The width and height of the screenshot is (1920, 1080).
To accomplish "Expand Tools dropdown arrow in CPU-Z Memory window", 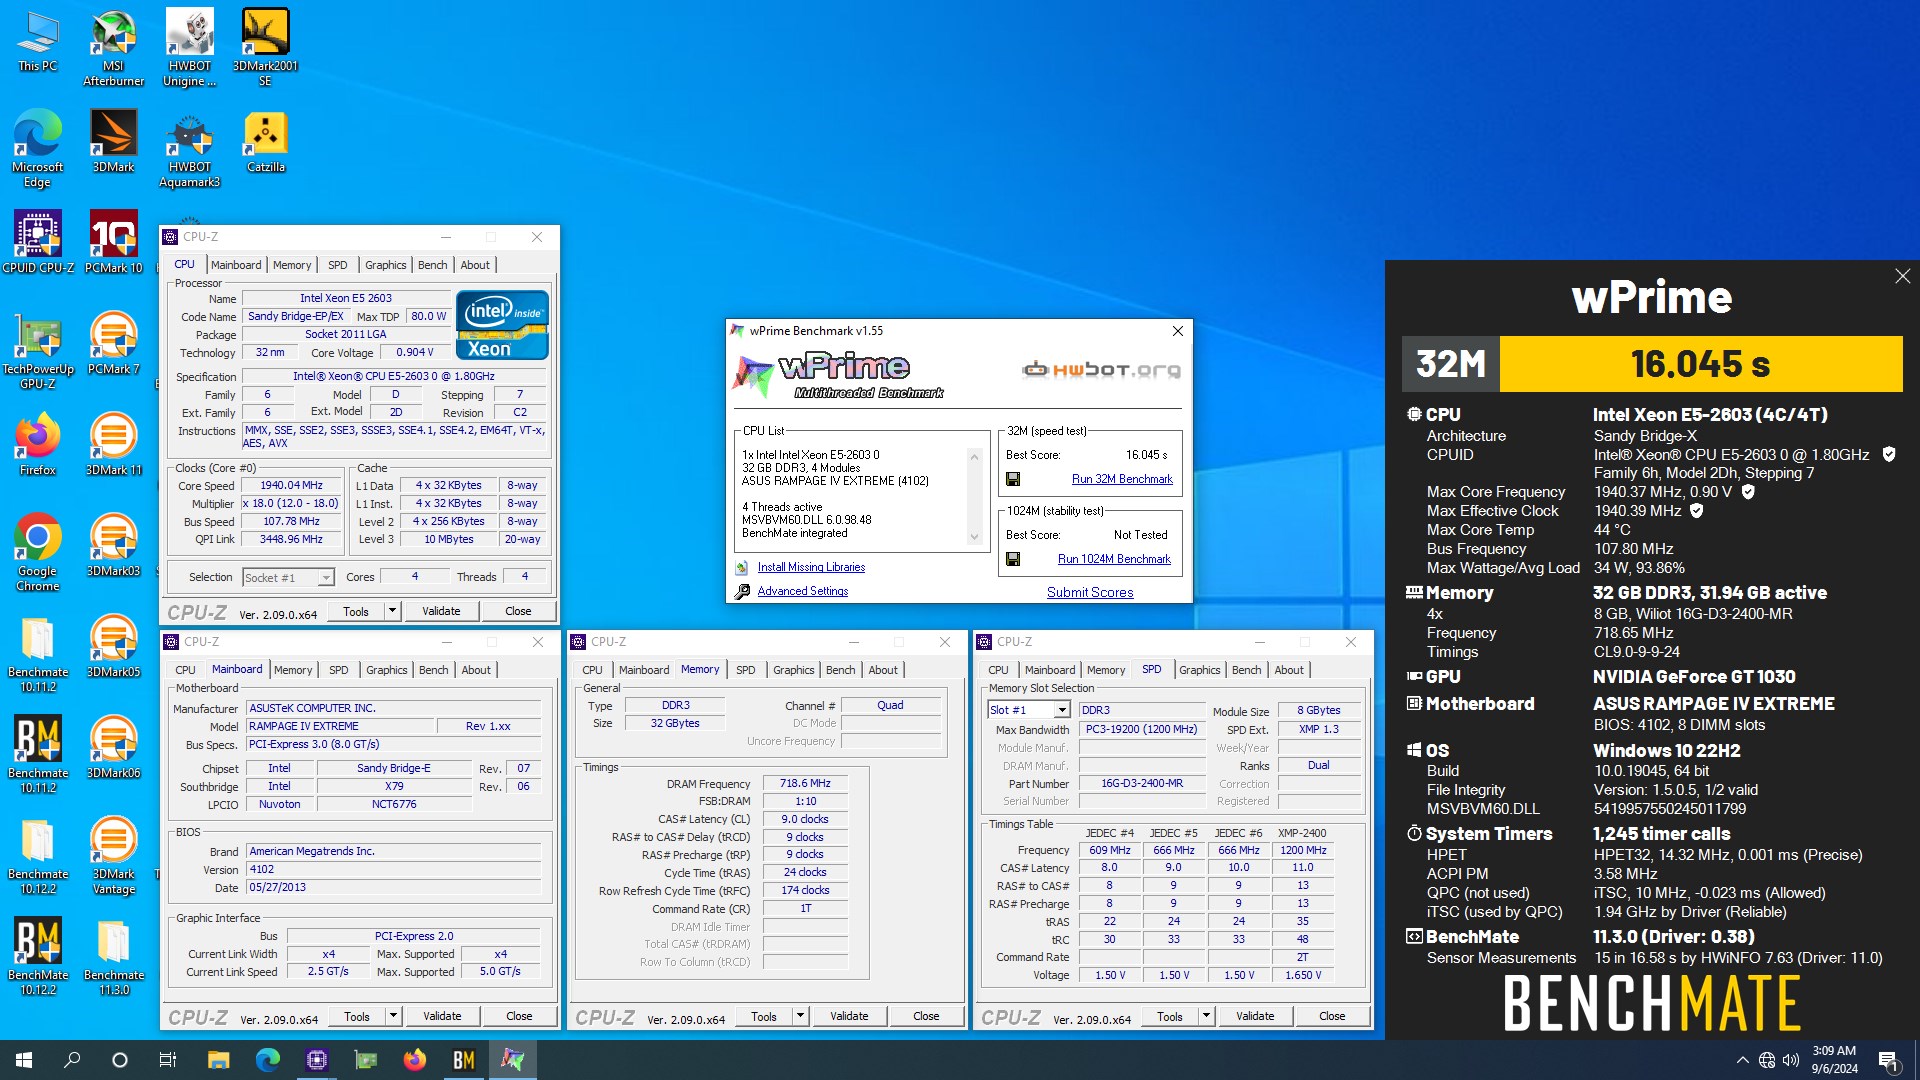I will [x=800, y=1015].
